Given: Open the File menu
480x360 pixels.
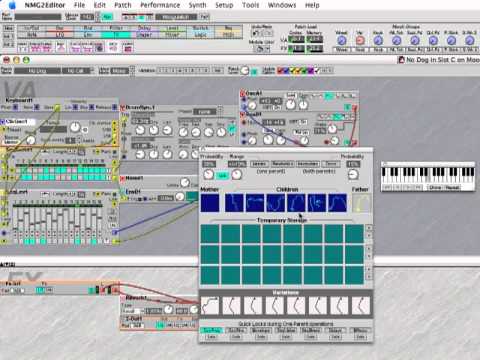Looking at the screenshot, I should click(x=79, y=5).
